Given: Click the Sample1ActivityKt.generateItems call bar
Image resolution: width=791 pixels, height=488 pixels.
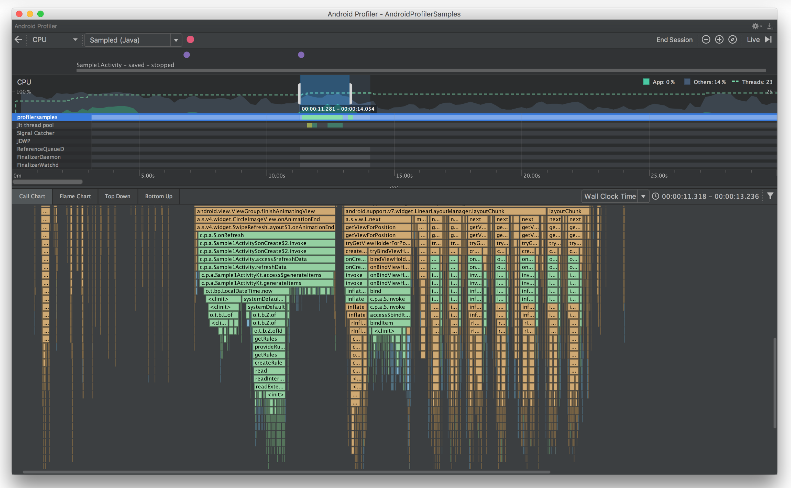Looking at the screenshot, I should (266, 283).
